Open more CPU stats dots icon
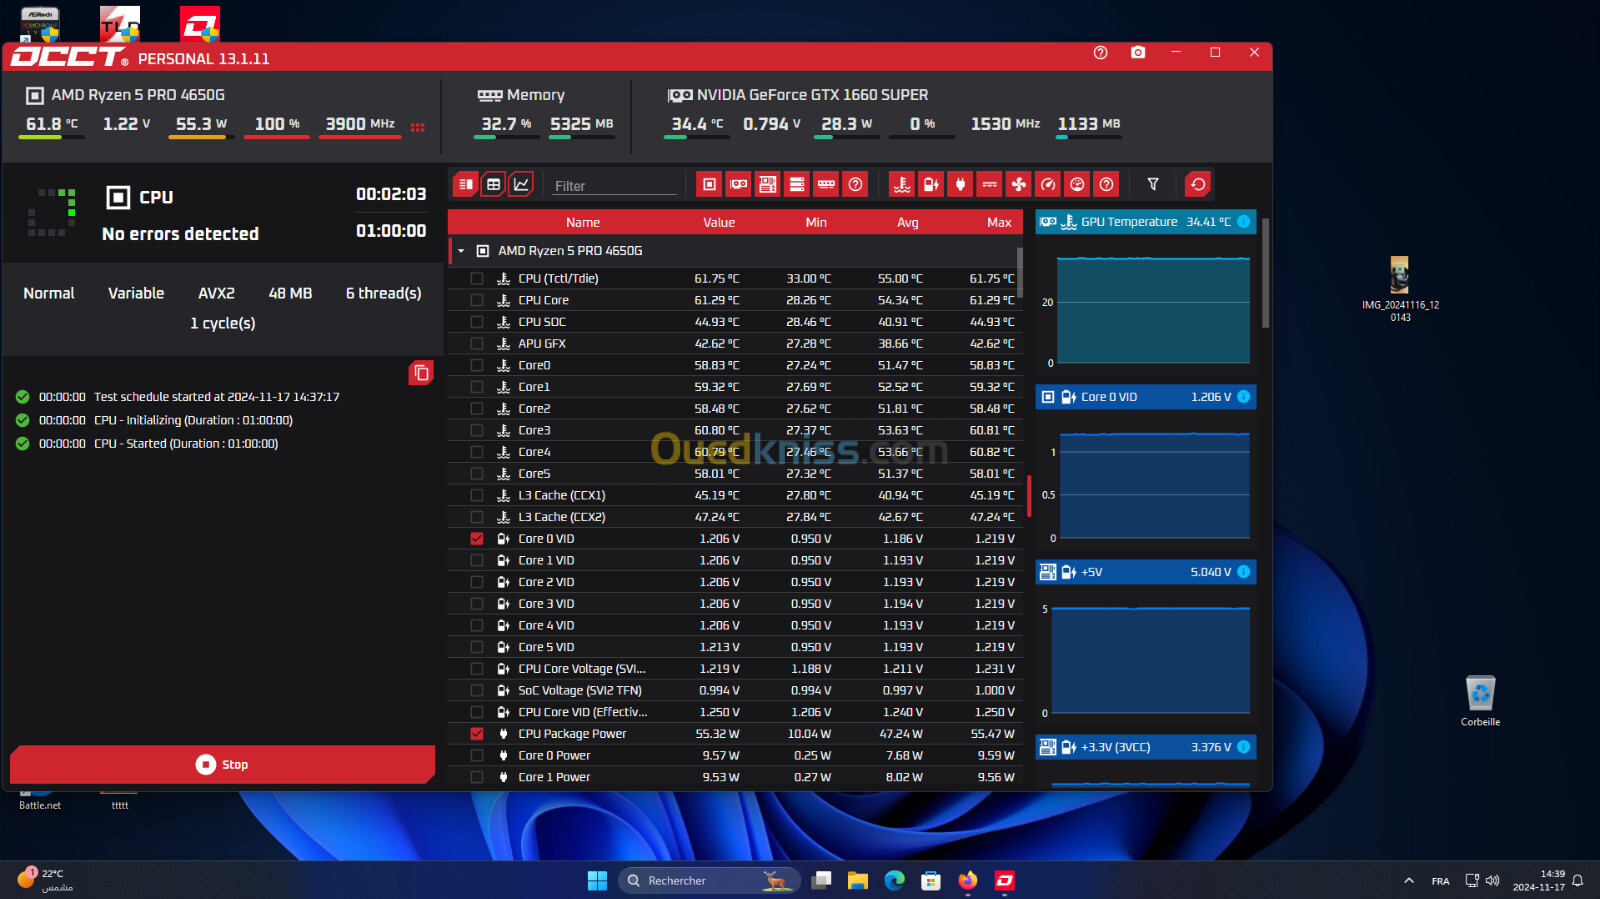This screenshot has height=899, width=1600. (418, 127)
